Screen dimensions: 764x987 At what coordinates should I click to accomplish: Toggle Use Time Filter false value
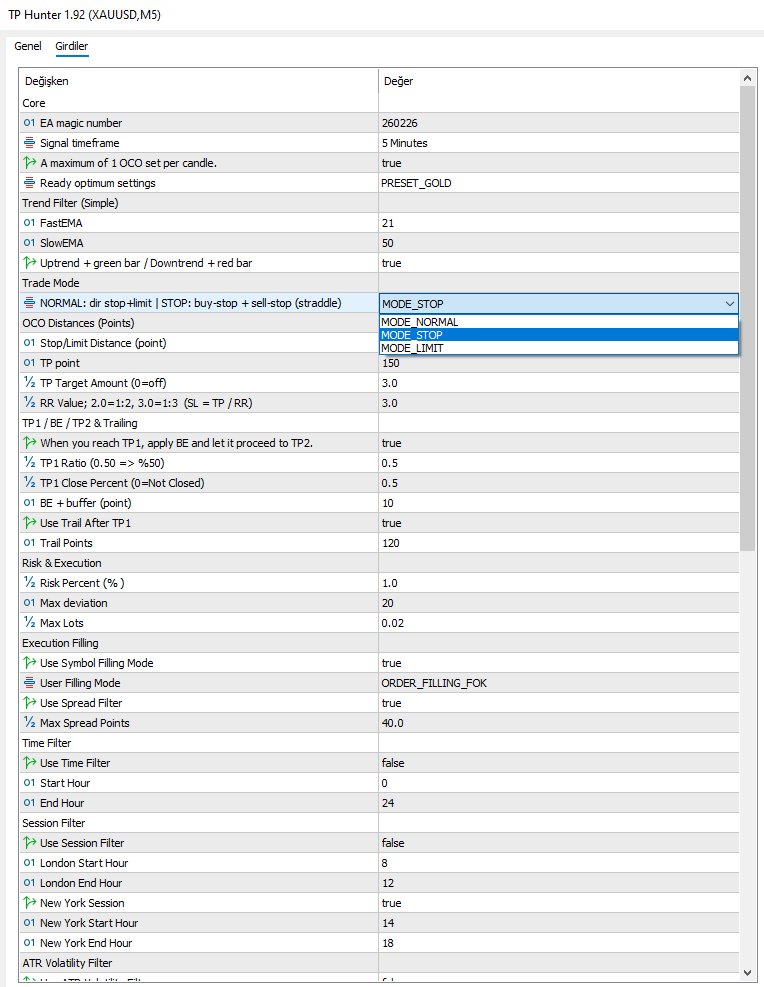[x=559, y=763]
